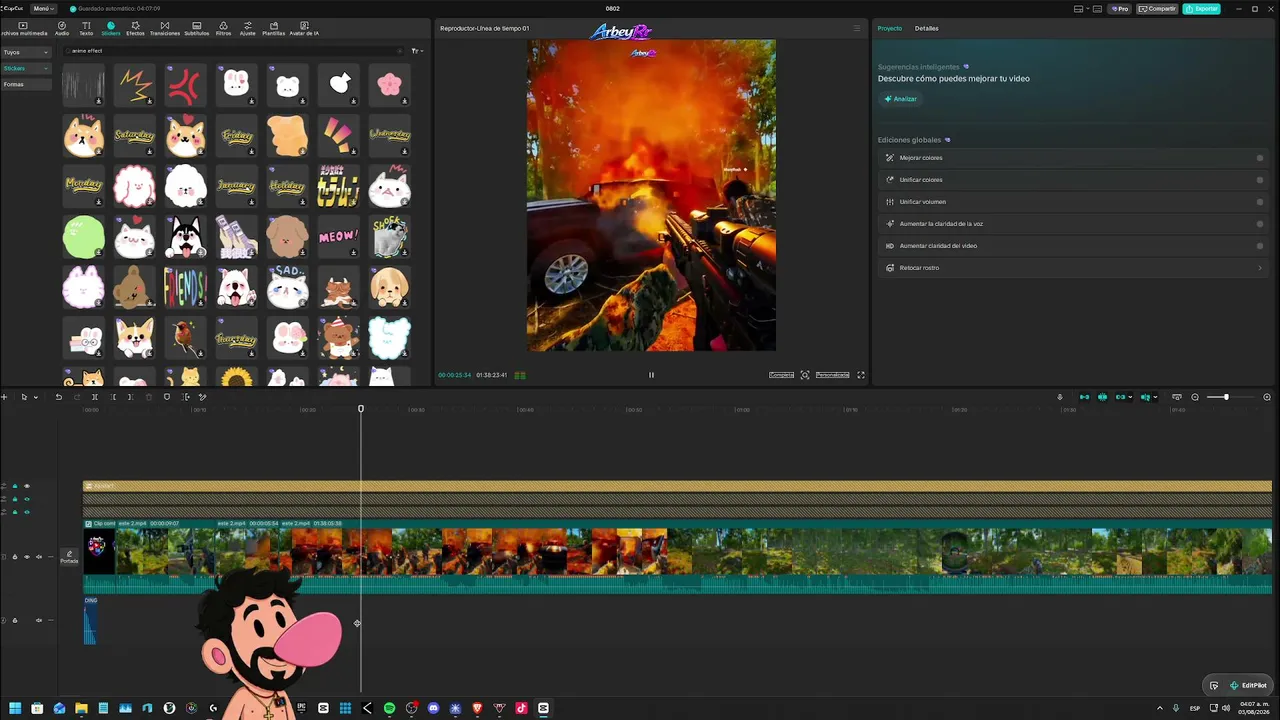
Task: Adjust the timeline zoom slider
Action: [x=1225, y=397]
